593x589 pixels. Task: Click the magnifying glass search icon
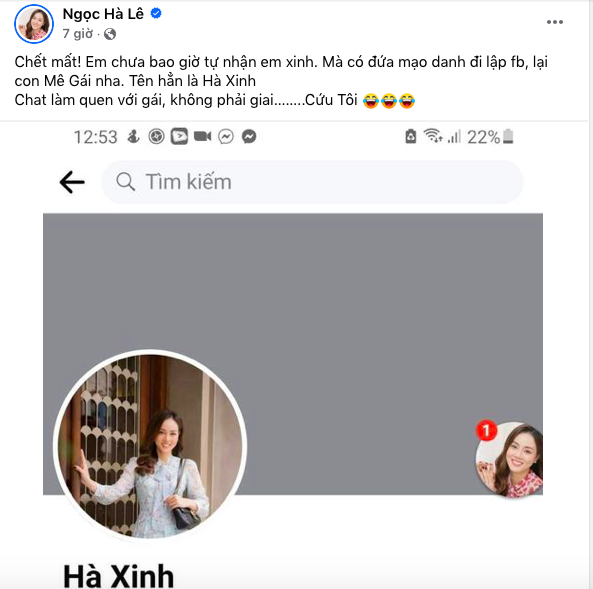coord(126,182)
